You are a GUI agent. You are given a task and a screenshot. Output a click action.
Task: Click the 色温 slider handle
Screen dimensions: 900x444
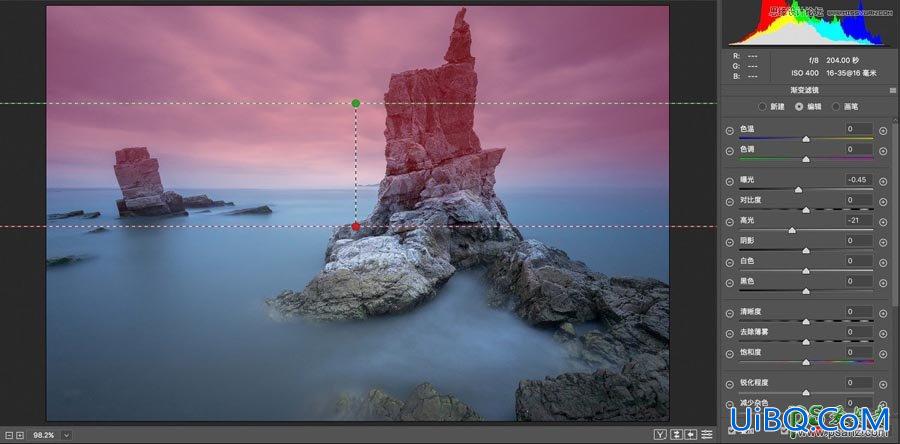(x=806, y=139)
